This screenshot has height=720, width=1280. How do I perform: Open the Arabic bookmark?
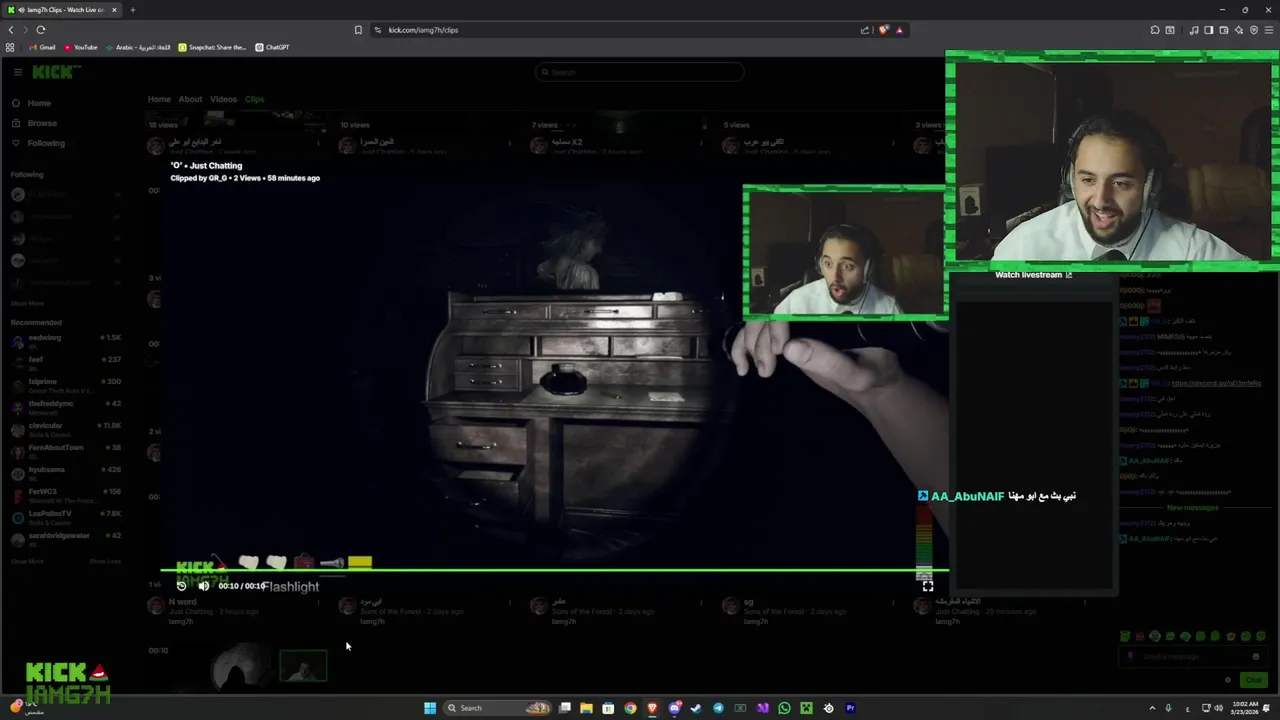tap(139, 47)
